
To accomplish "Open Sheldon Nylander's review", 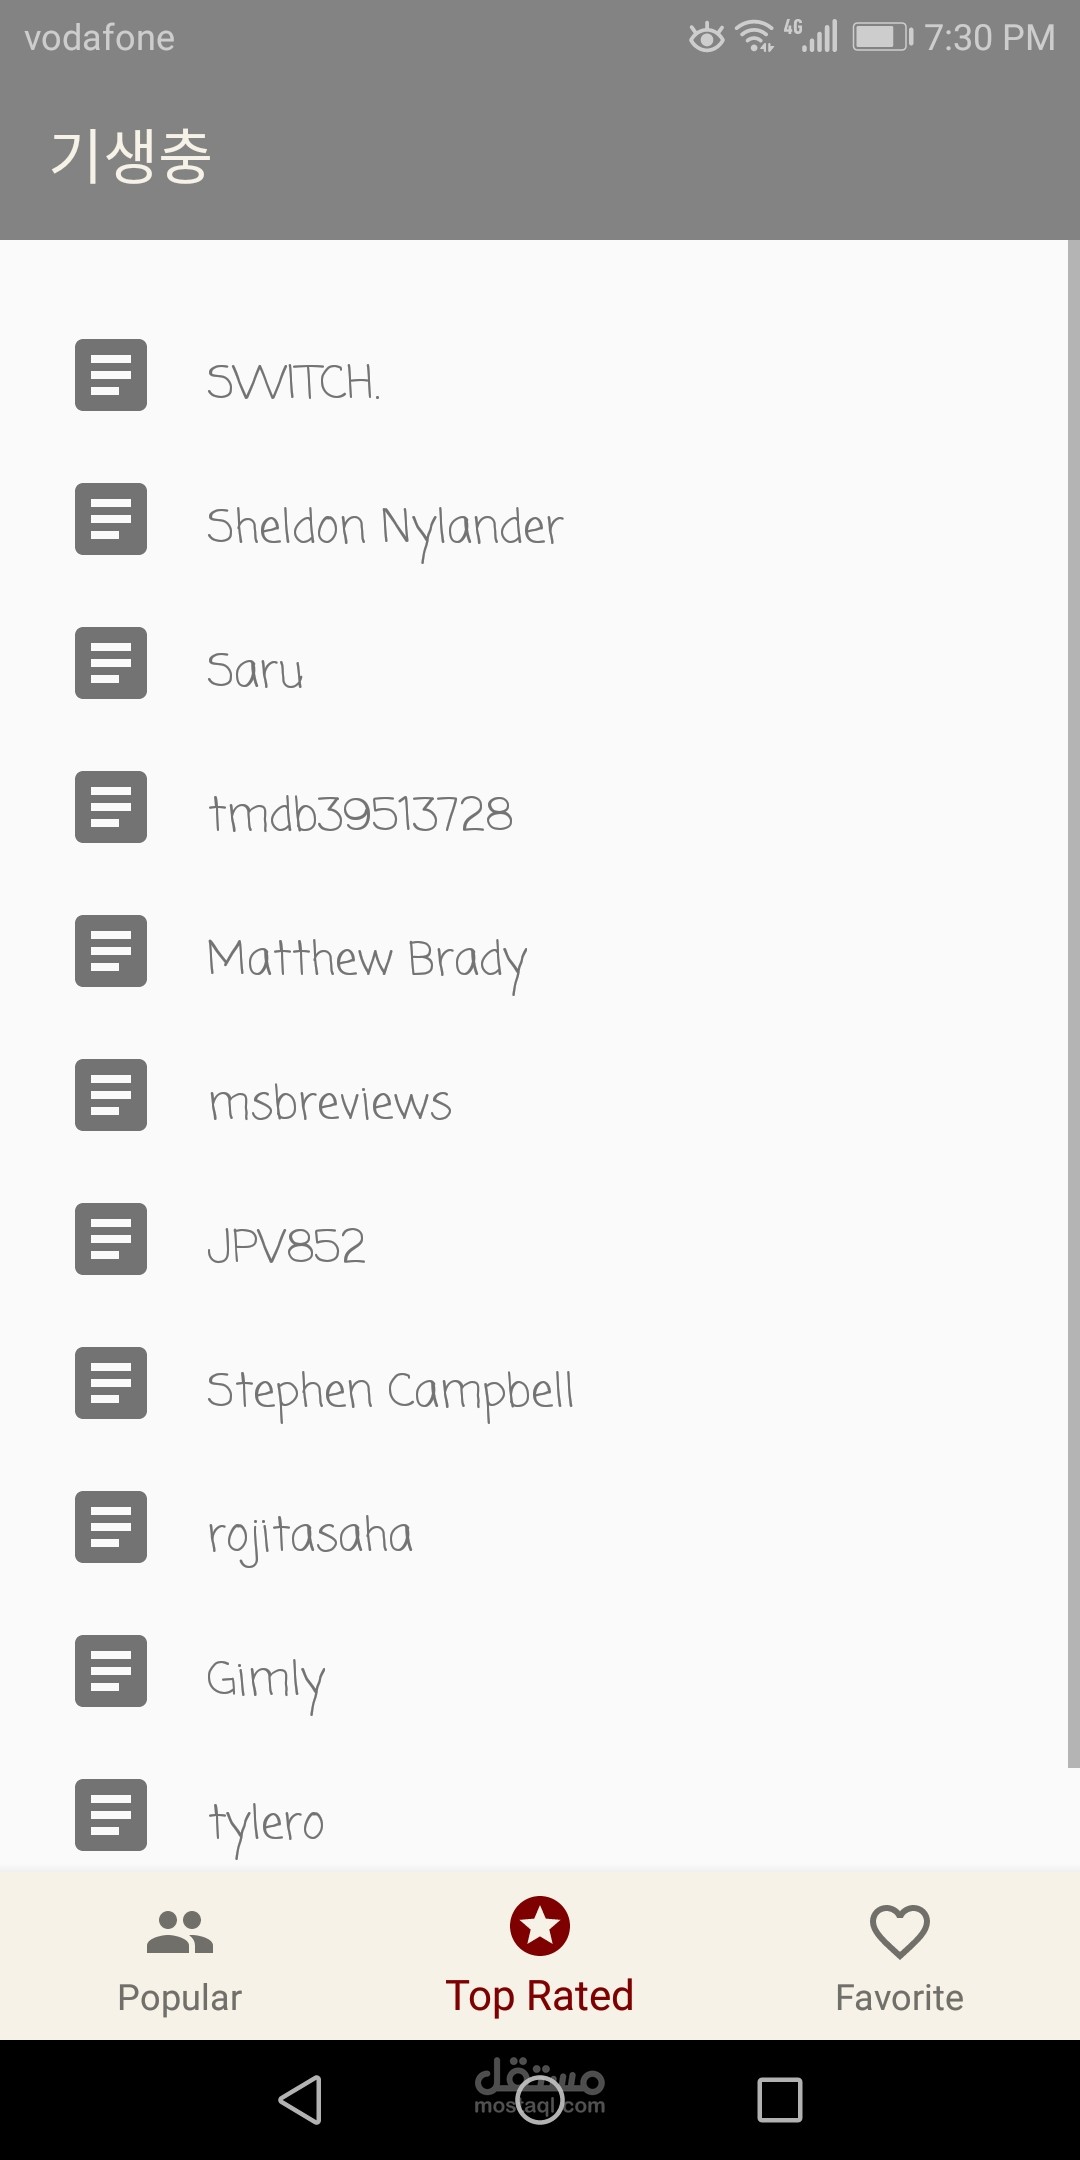I will [x=385, y=527].
